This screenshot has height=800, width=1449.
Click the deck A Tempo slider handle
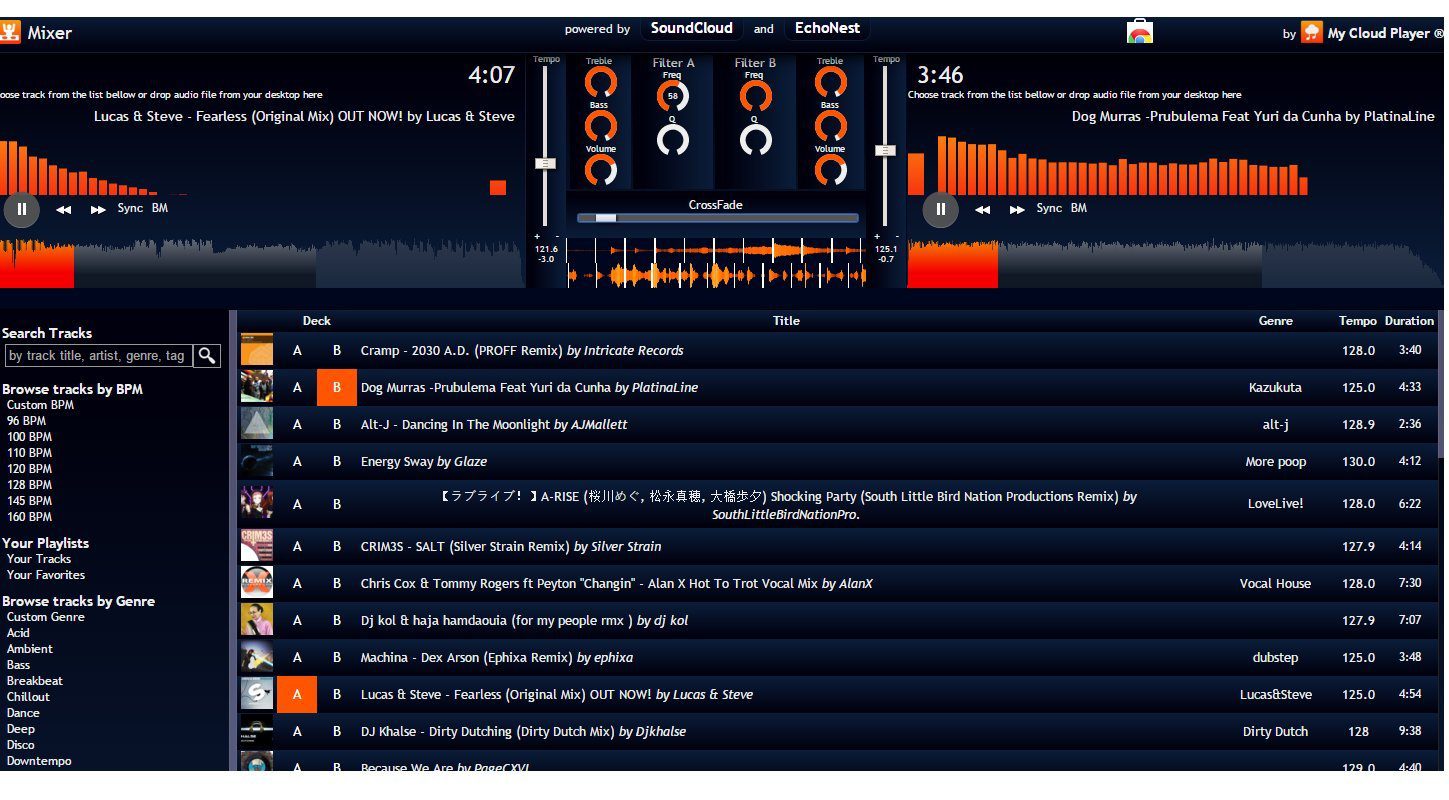point(545,163)
